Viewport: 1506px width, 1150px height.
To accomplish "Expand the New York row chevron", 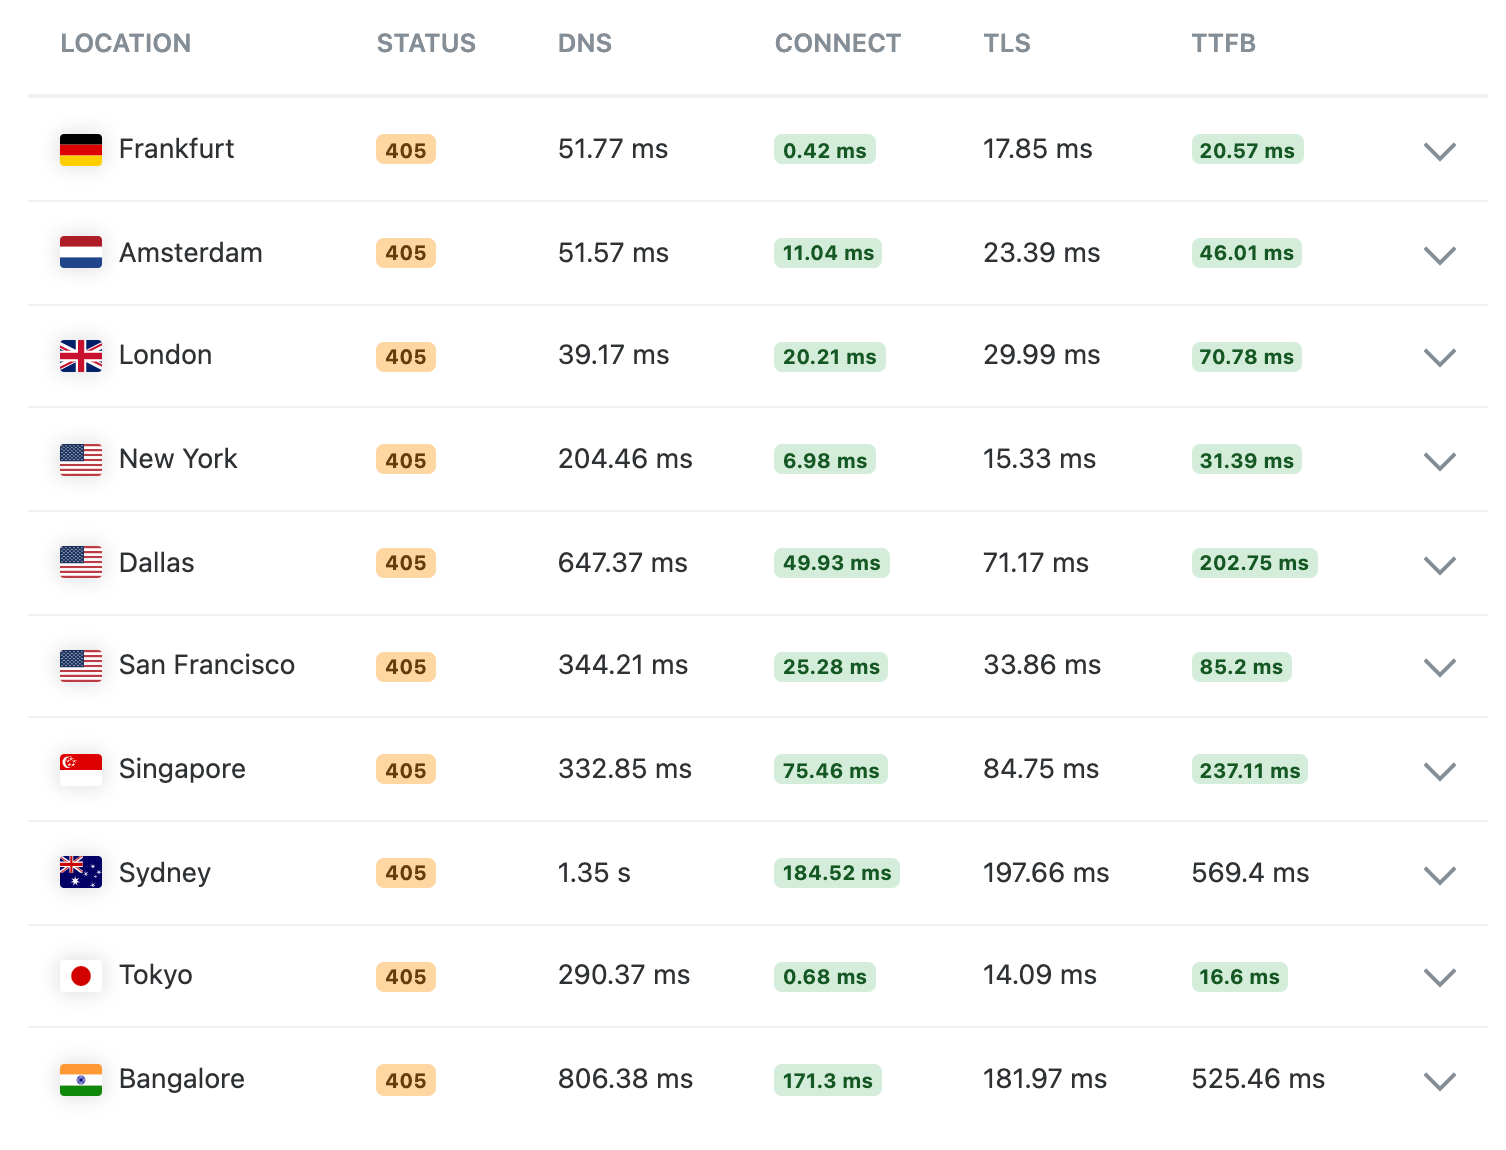I will point(1439,462).
